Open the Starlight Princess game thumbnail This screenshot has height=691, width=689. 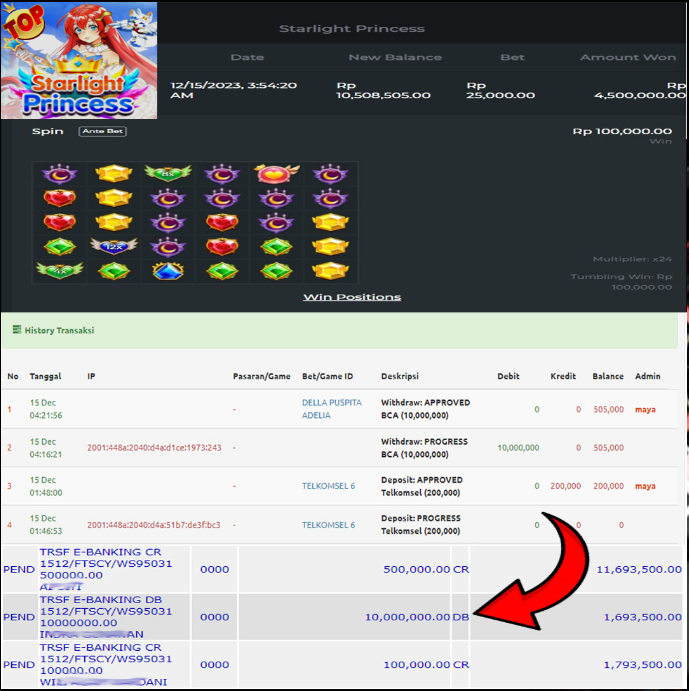point(79,60)
